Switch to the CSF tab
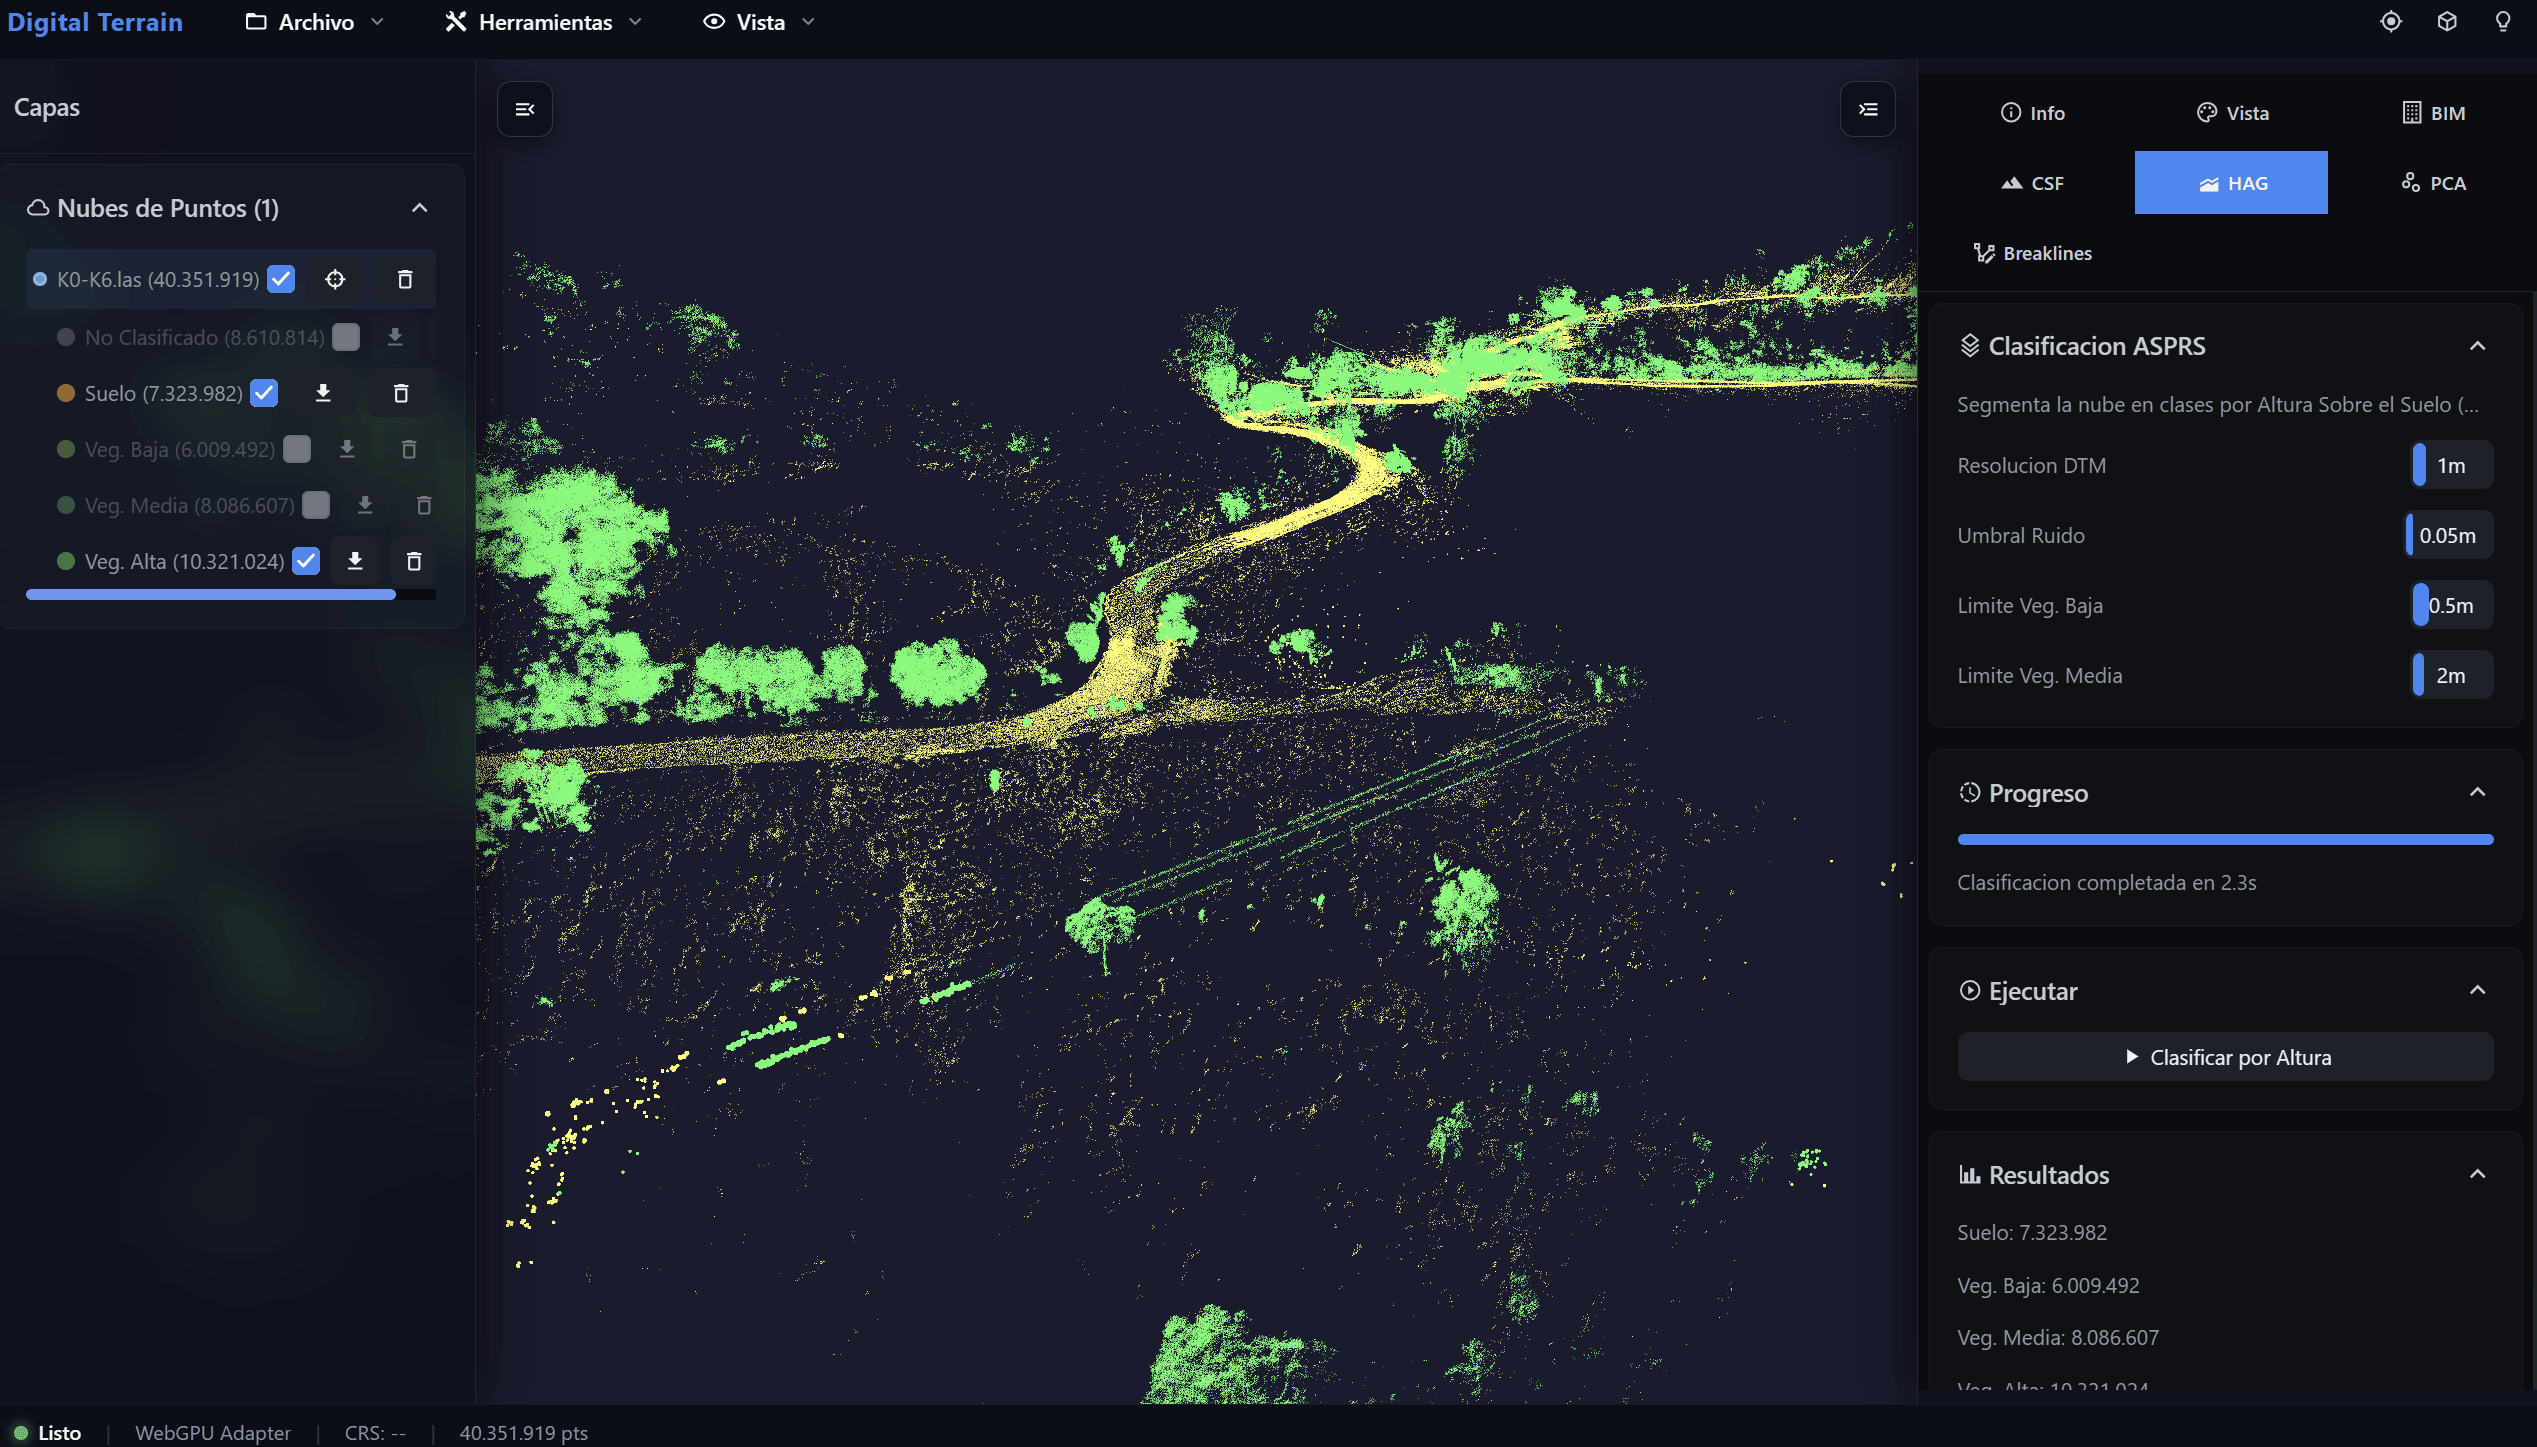The height and width of the screenshot is (1447, 2537). tap(2032, 183)
